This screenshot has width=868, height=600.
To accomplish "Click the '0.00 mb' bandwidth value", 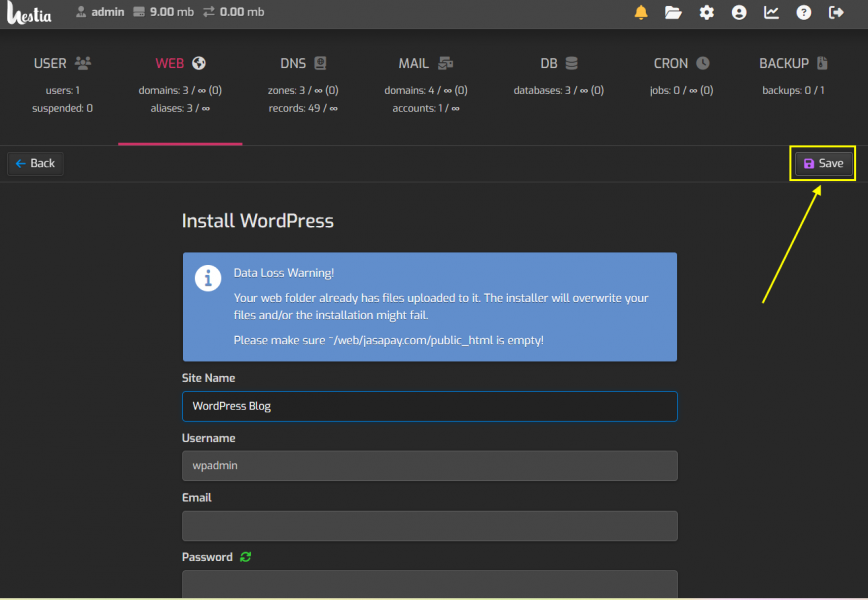I will pyautogui.click(x=242, y=12).
